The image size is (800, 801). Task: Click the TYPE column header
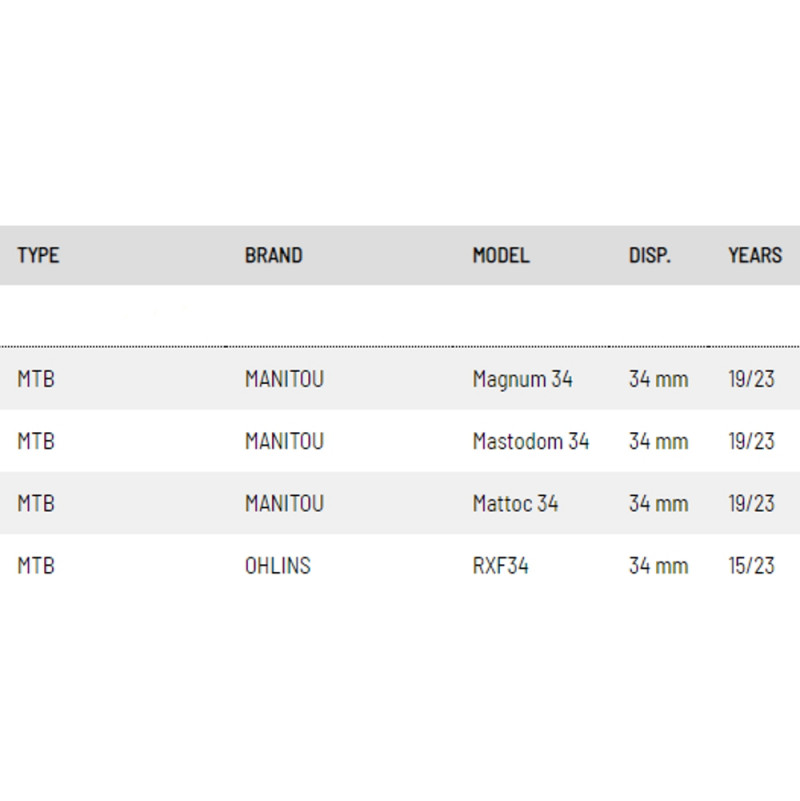pyautogui.click(x=38, y=255)
